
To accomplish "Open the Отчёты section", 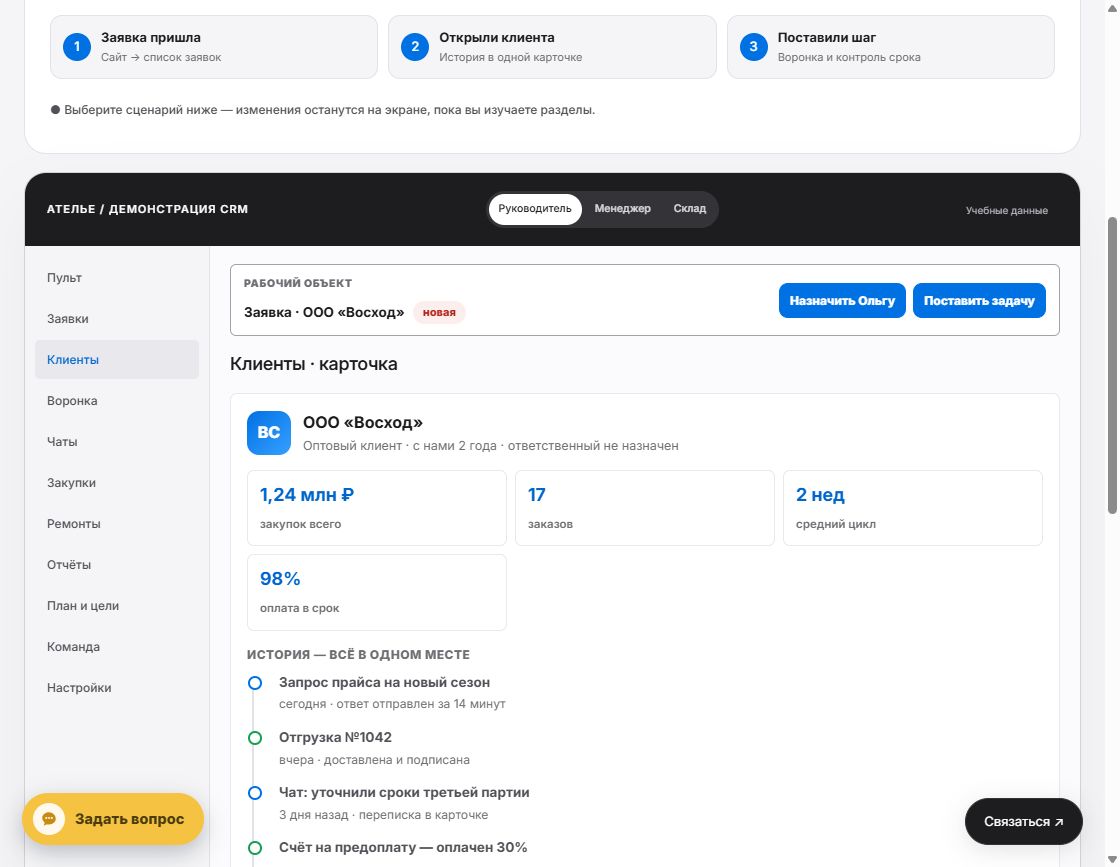I will point(117,565).
